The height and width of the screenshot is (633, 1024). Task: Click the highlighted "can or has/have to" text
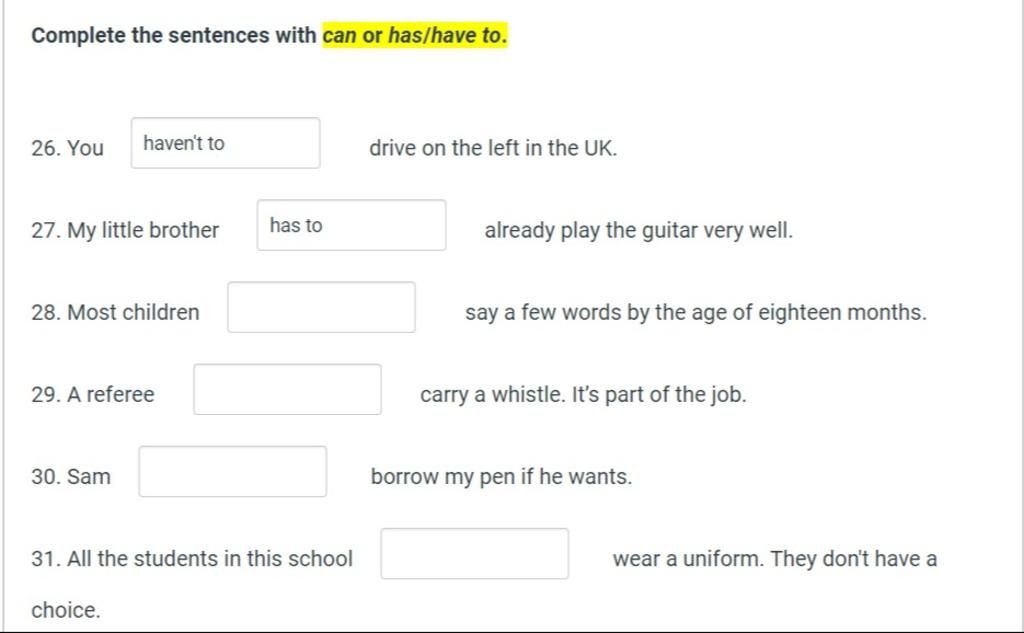[414, 36]
